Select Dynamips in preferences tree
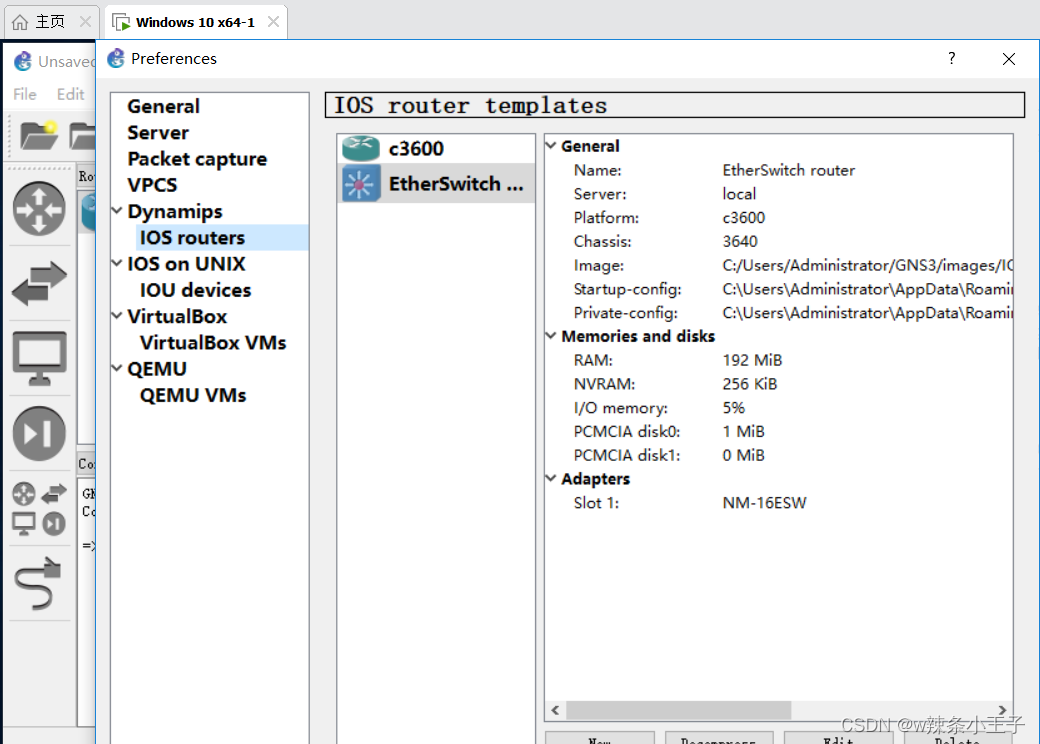 coord(175,212)
